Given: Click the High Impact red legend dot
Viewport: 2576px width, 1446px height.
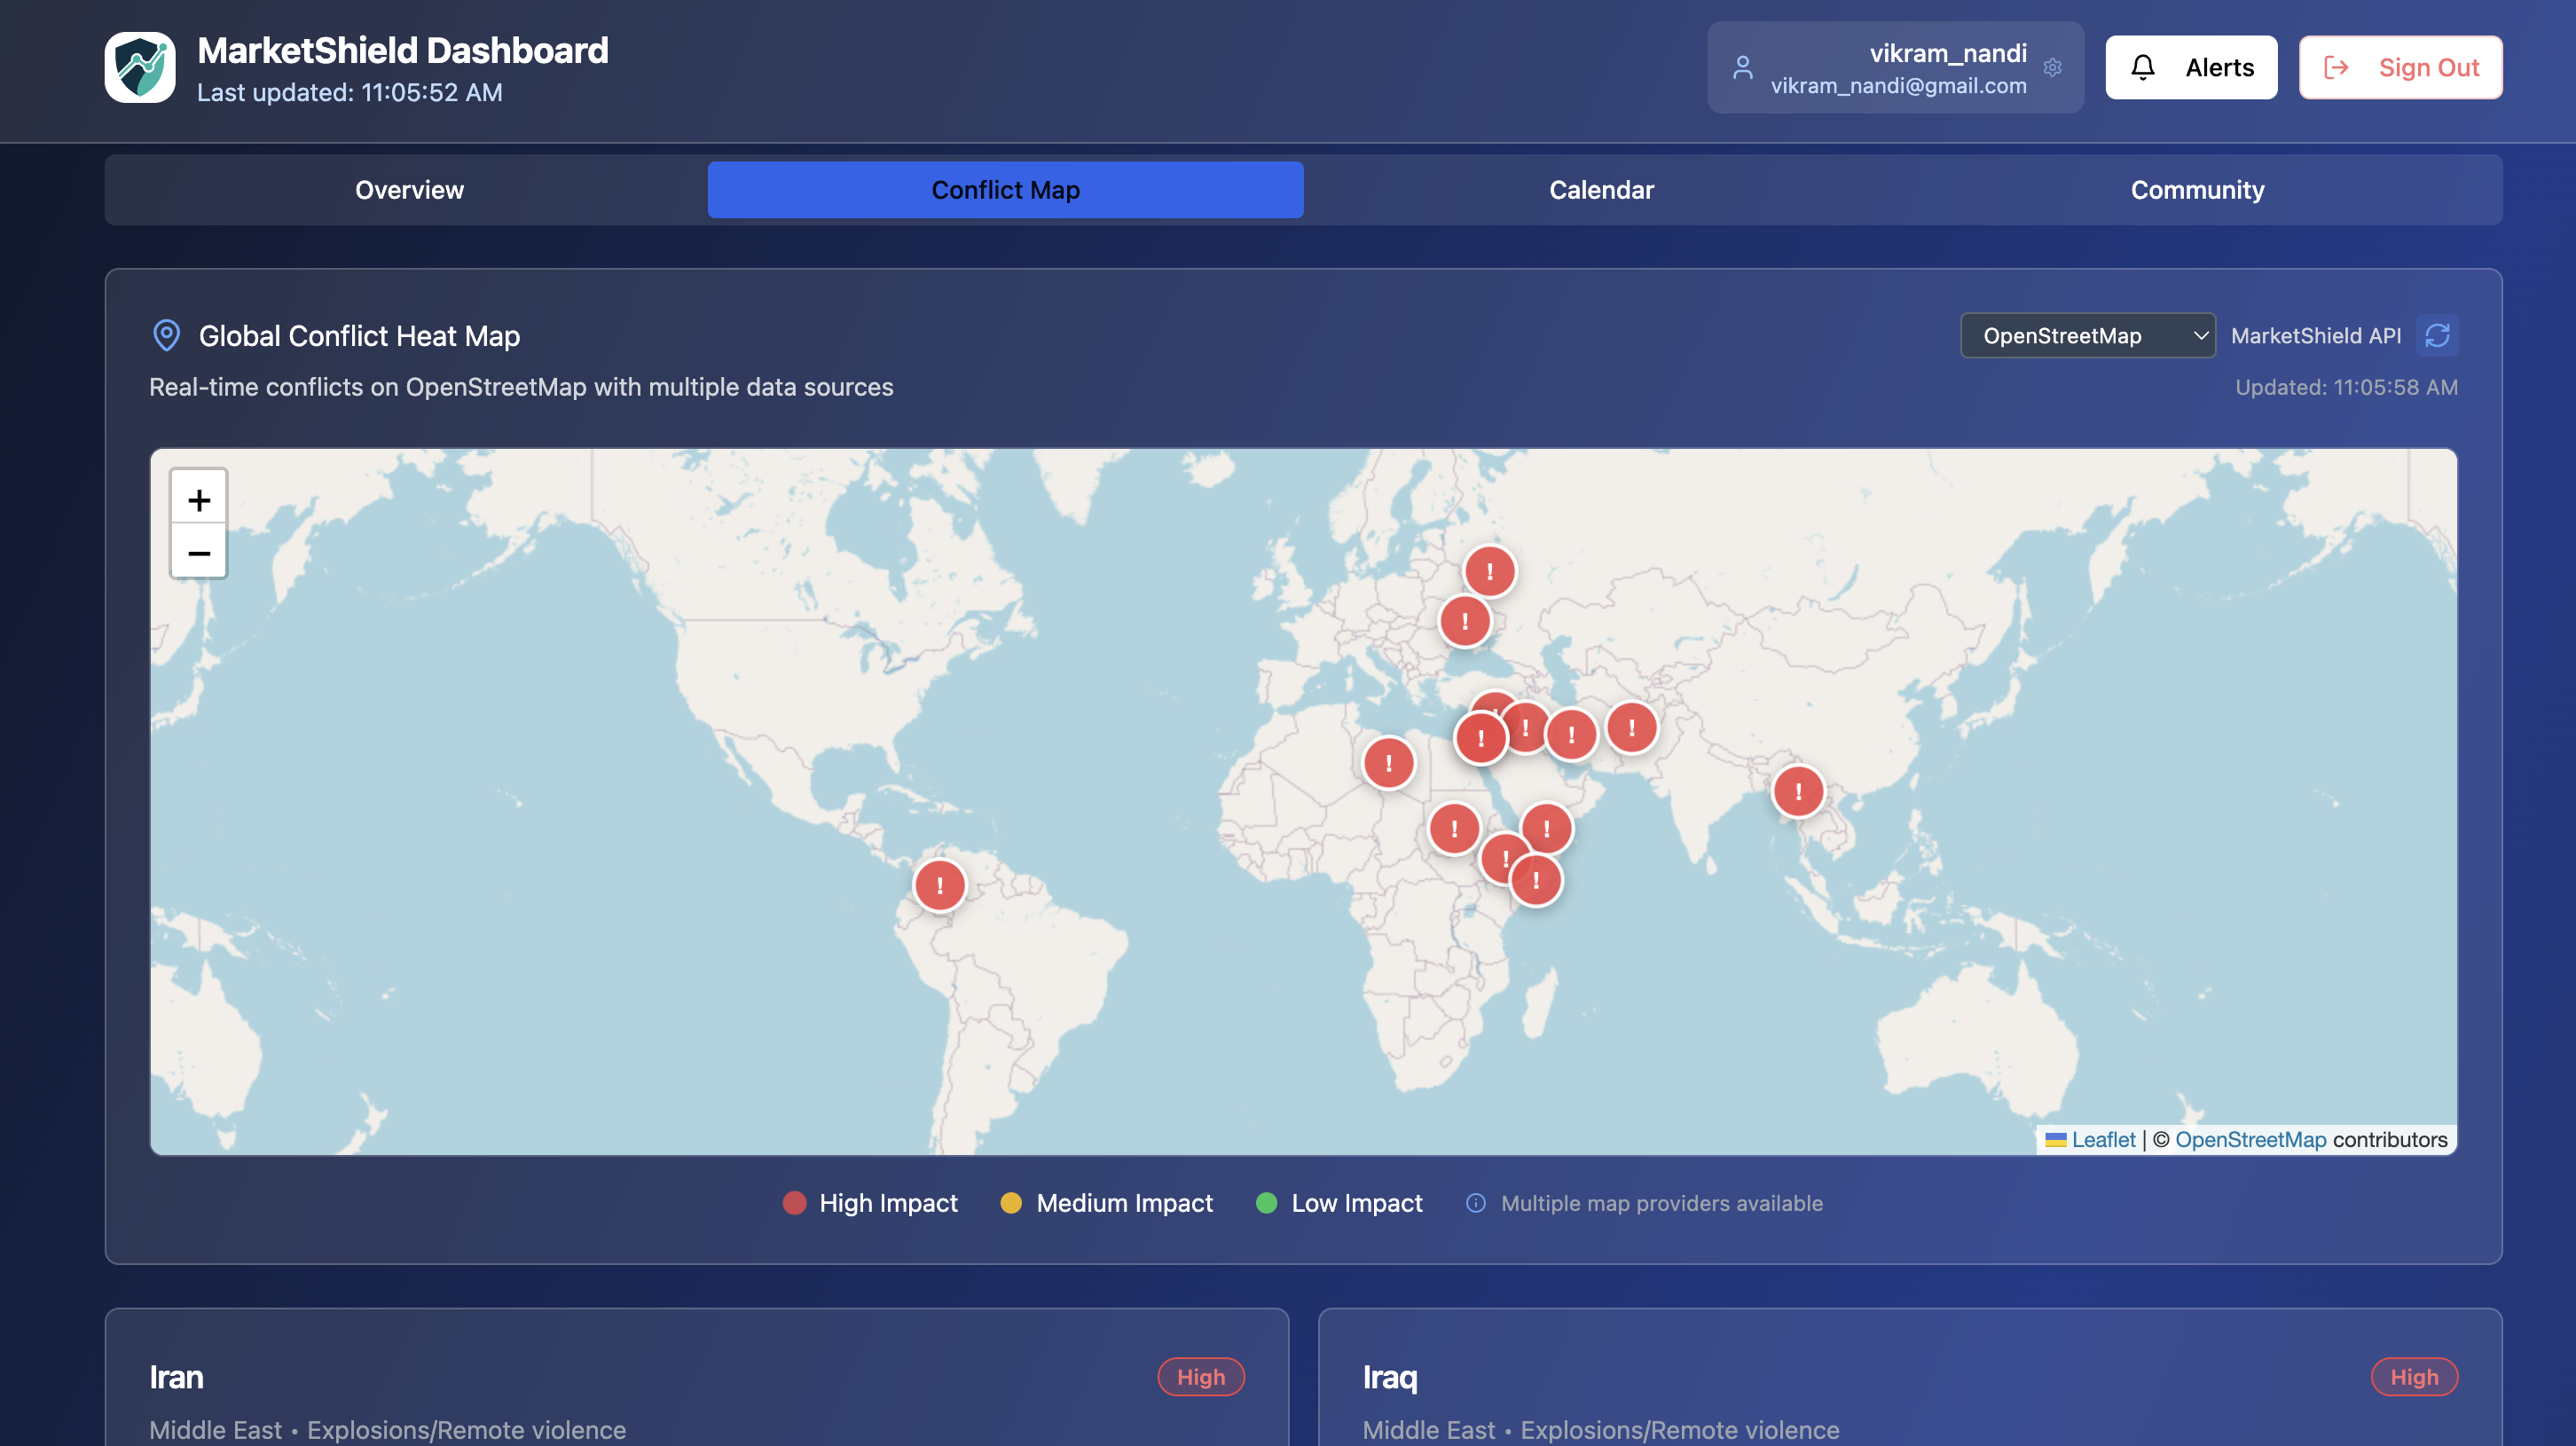Looking at the screenshot, I should pyautogui.click(x=794, y=1203).
